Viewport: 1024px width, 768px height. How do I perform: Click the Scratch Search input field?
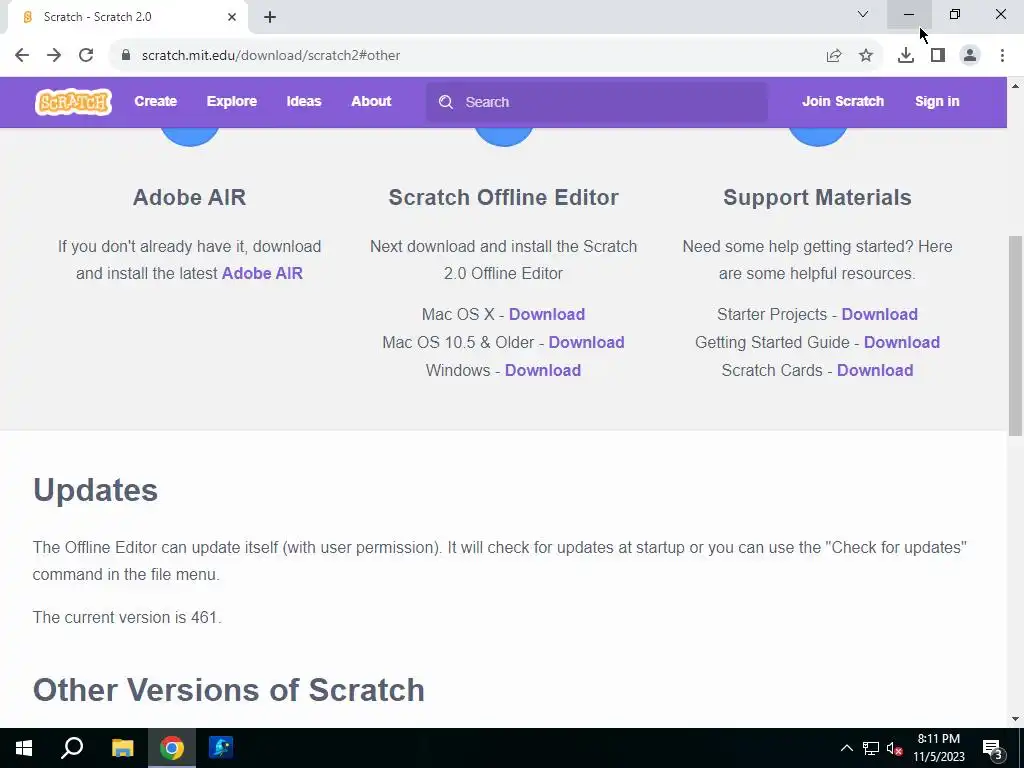tap(596, 102)
